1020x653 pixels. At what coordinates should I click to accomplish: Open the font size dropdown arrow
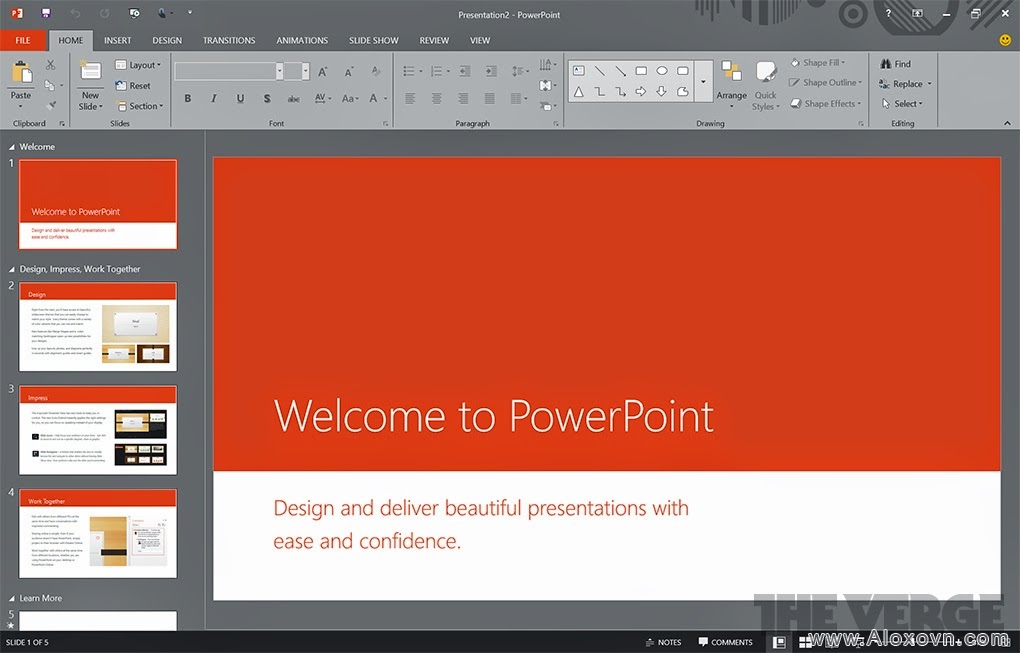305,72
